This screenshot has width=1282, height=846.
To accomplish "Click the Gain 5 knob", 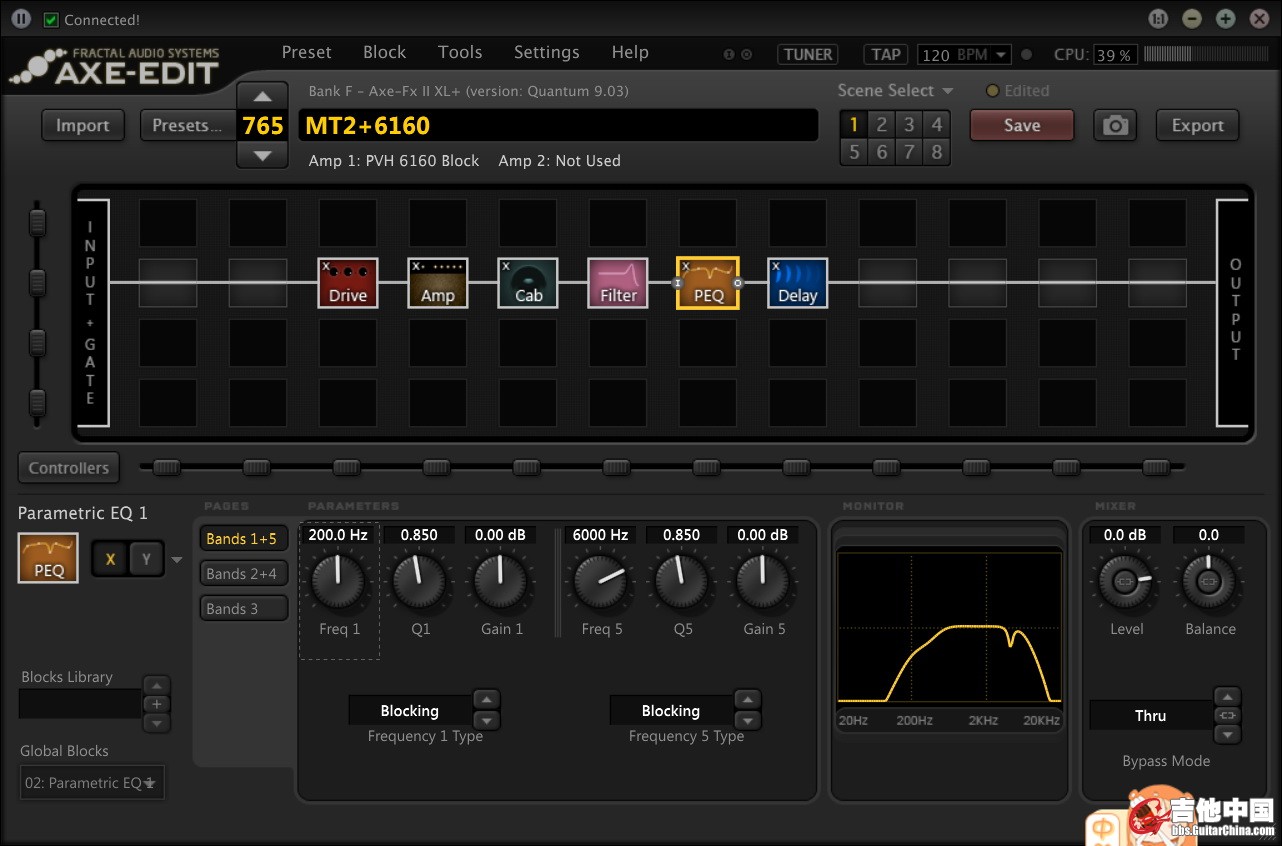I will 763,582.
